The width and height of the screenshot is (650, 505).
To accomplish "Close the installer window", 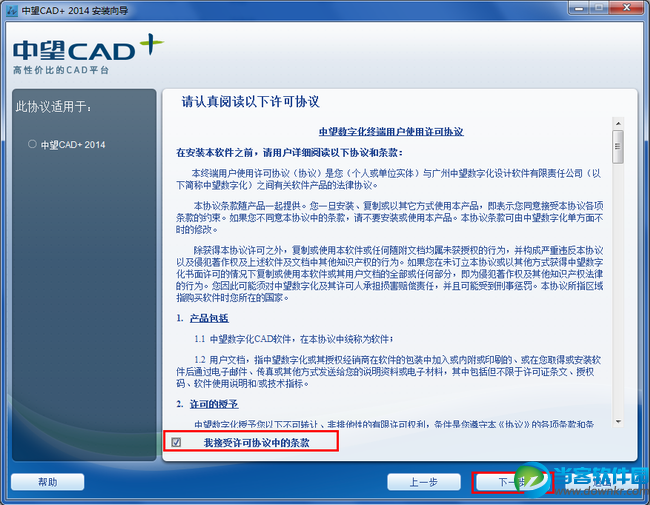I will click(x=627, y=8).
